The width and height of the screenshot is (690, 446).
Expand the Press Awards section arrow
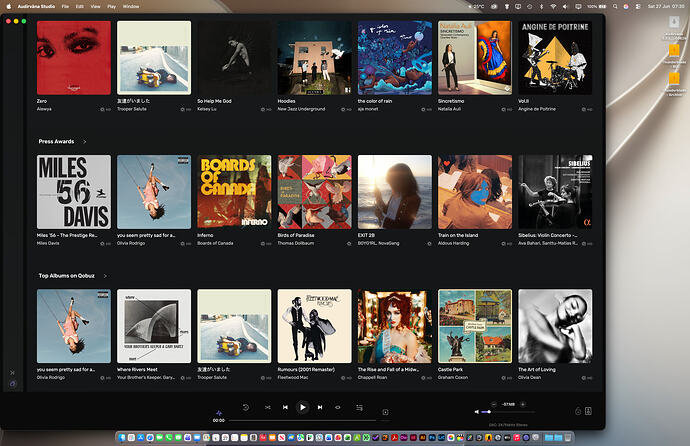(84, 142)
